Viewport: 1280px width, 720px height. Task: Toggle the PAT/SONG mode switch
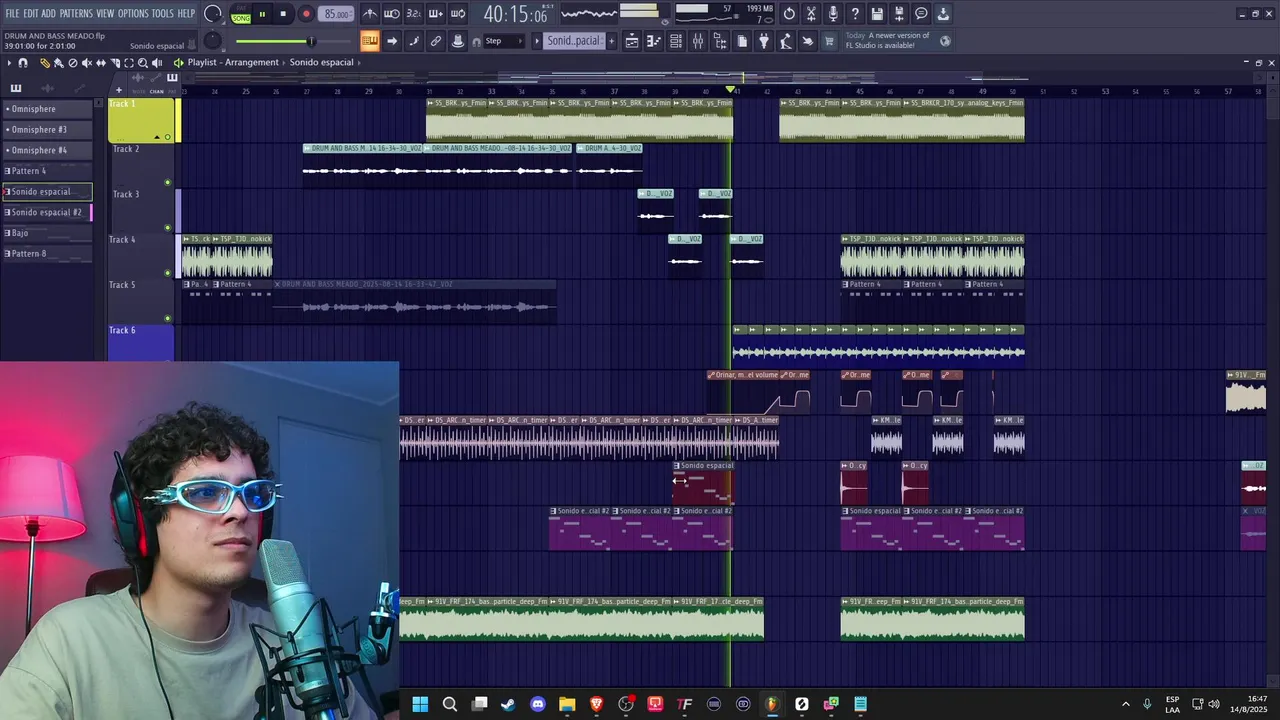[x=241, y=14]
